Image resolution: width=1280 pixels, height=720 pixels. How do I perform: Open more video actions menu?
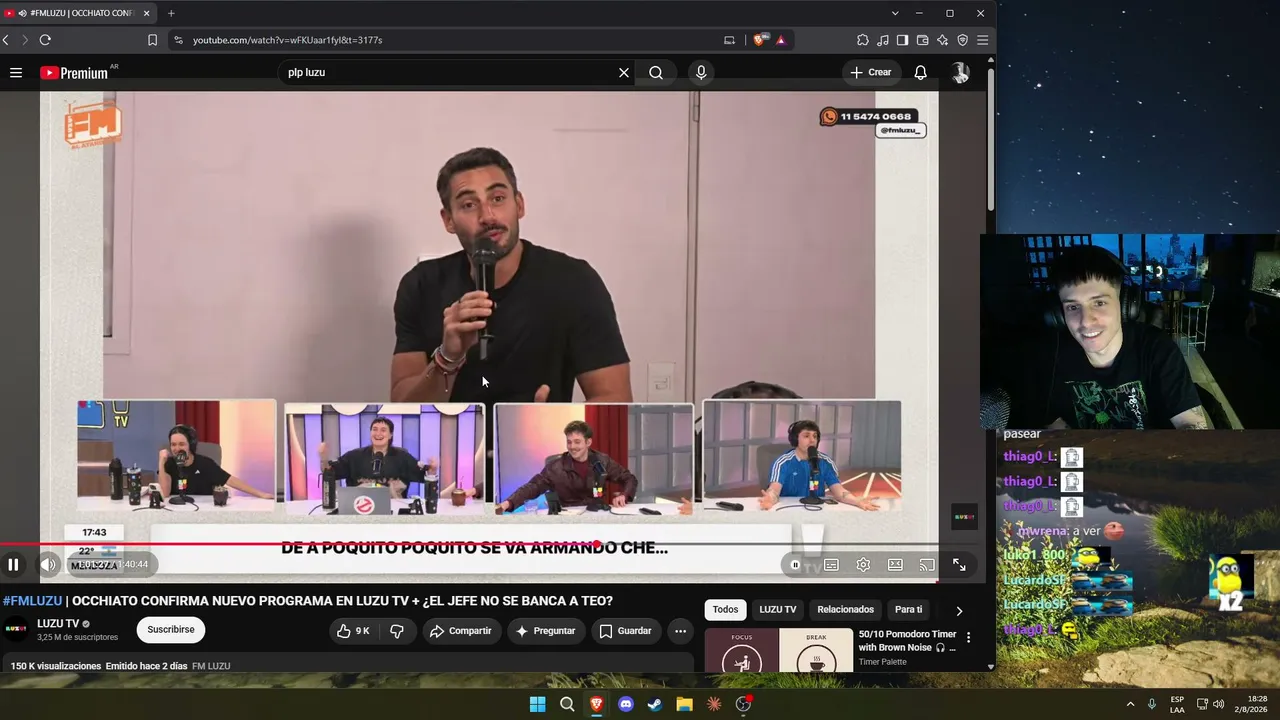point(680,631)
